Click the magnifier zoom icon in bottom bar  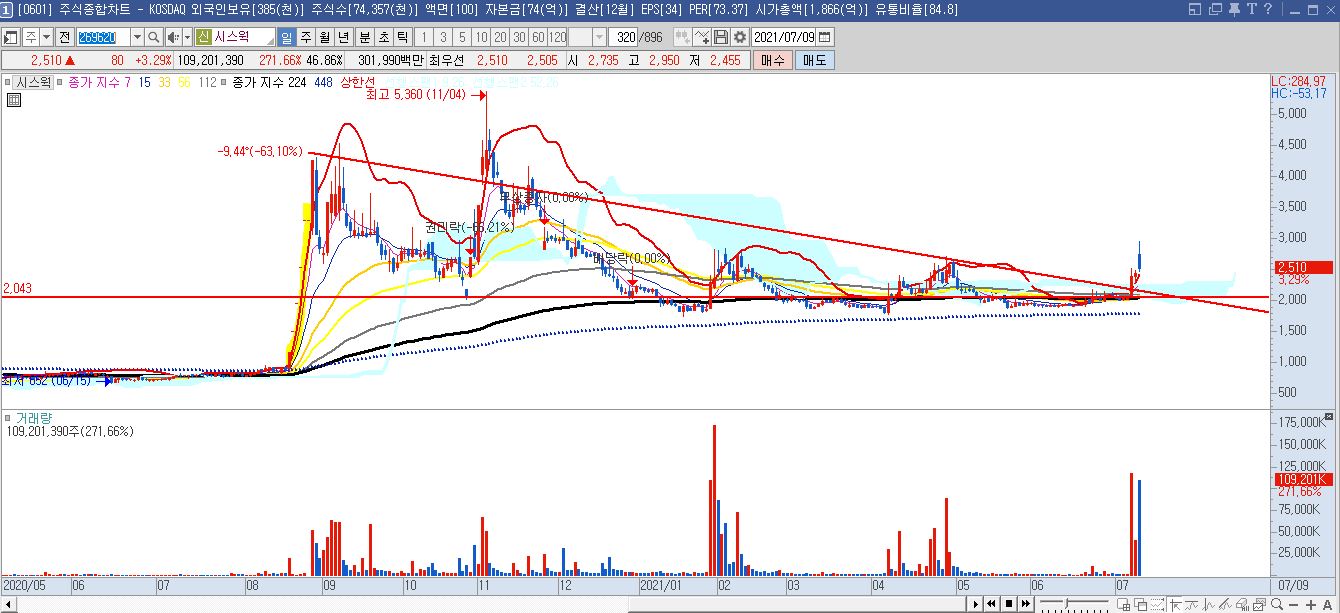pos(1276,604)
